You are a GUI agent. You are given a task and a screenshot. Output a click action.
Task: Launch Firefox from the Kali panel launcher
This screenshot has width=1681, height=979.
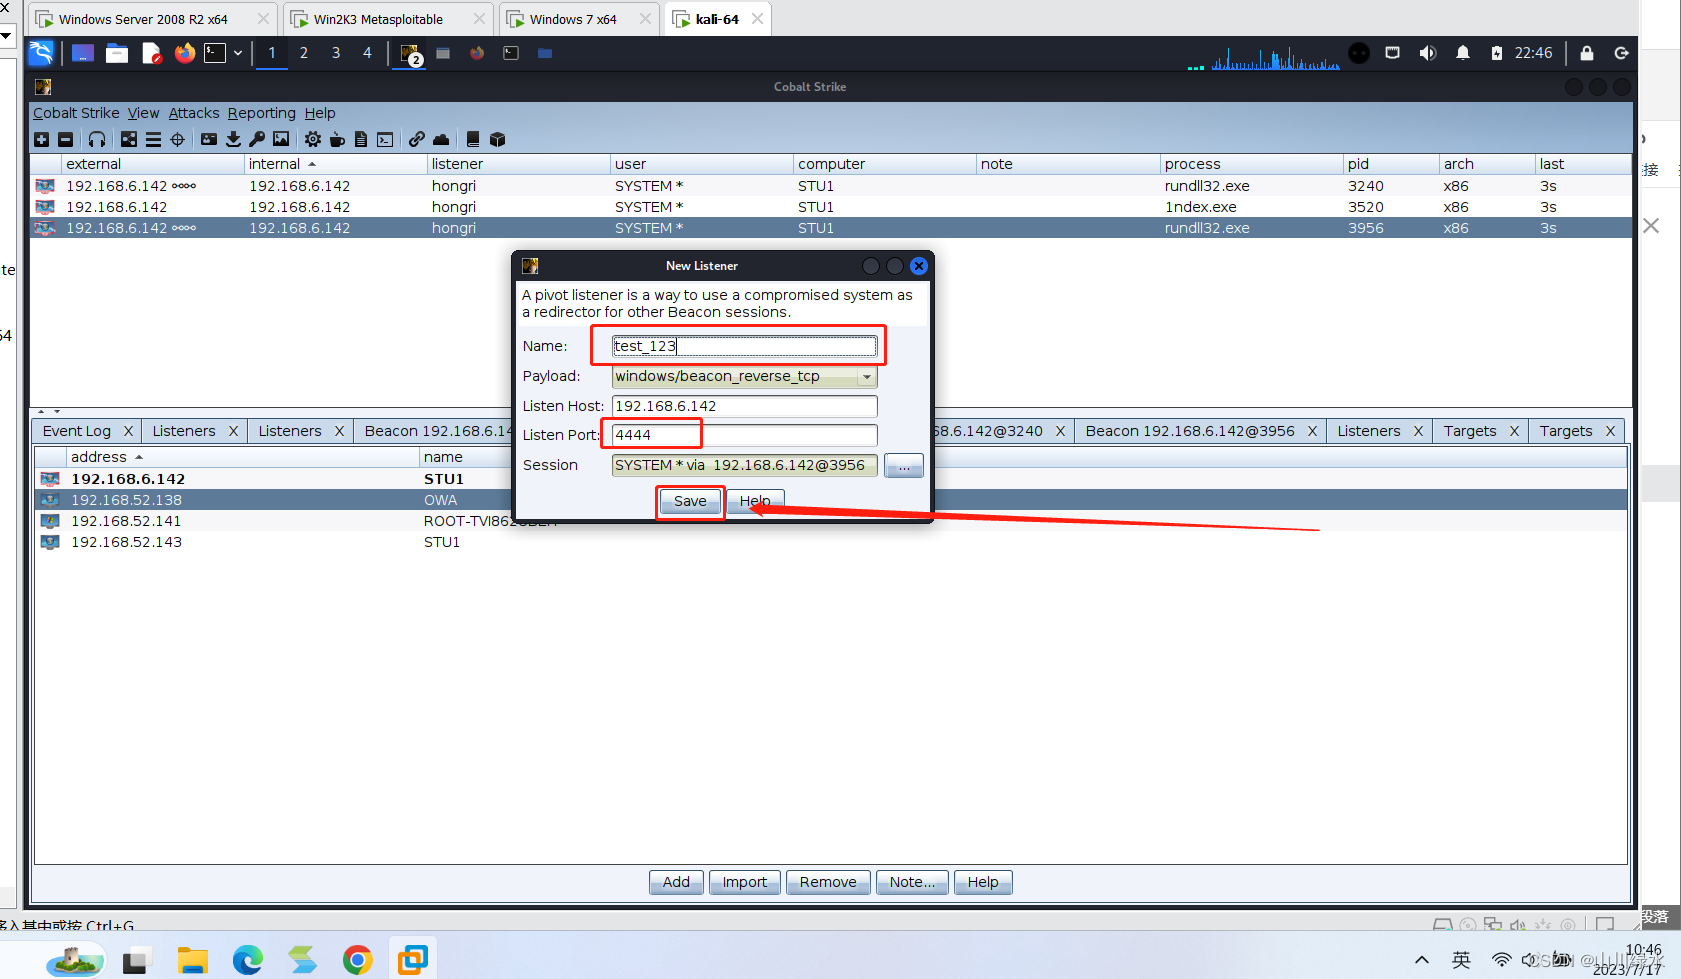185,53
